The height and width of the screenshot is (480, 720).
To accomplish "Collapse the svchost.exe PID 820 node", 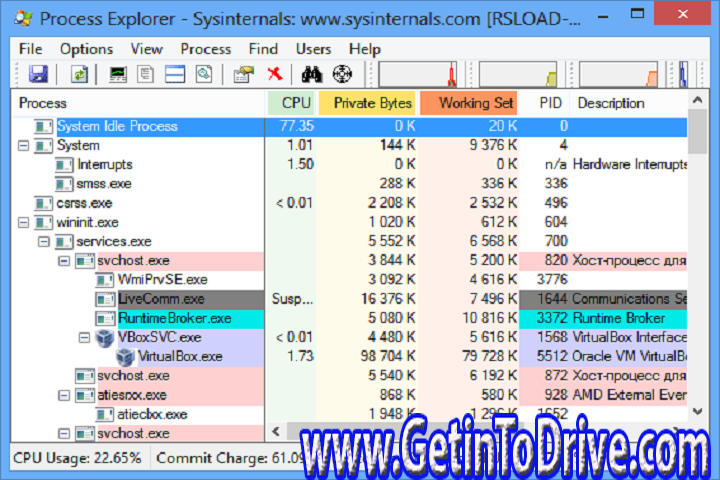I will 64,261.
